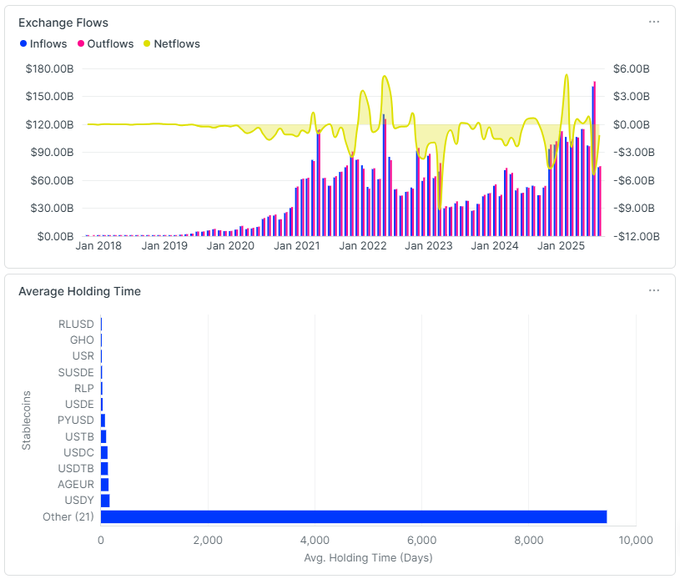Click the Average Holding Time title
This screenshot has height=579, width=680.
click(x=80, y=291)
